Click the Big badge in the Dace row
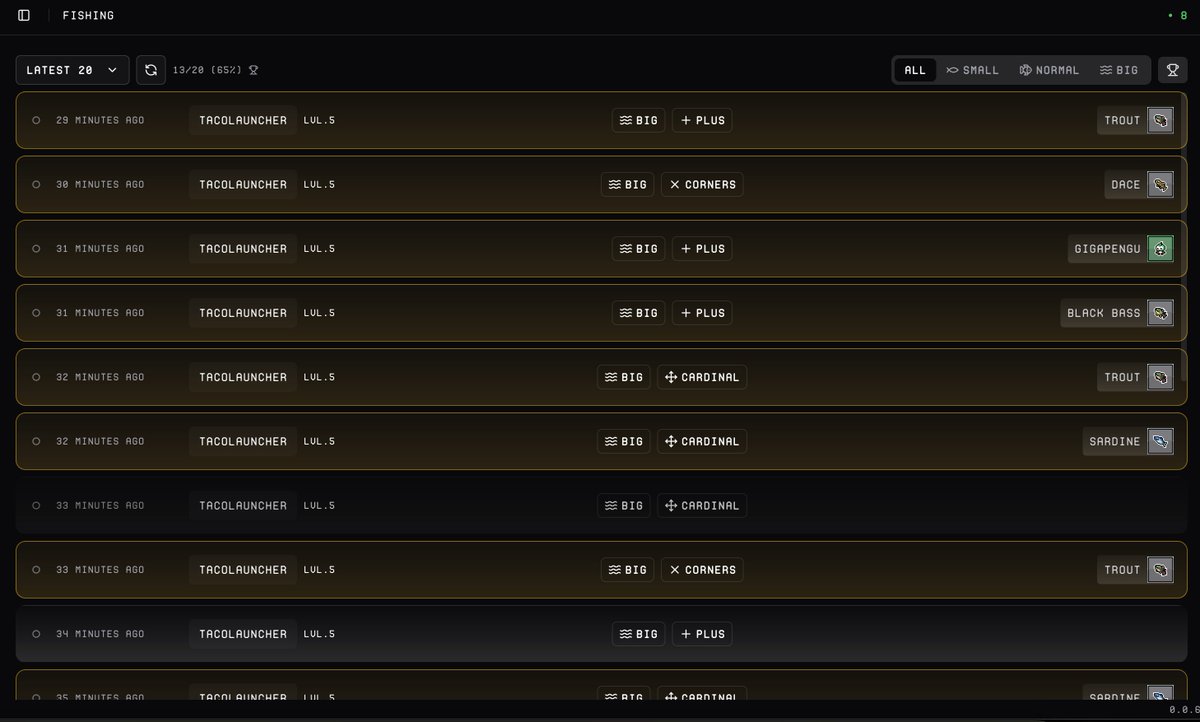This screenshot has height=722, width=1200. pyautogui.click(x=628, y=185)
